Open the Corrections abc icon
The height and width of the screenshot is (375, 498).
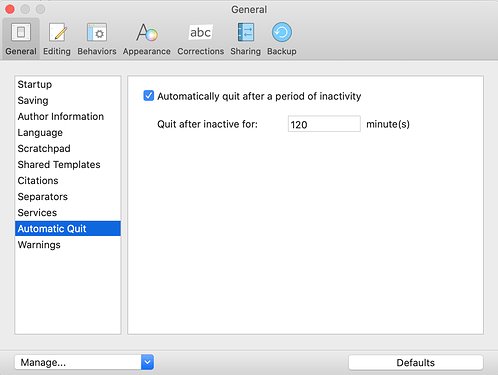[x=200, y=32]
